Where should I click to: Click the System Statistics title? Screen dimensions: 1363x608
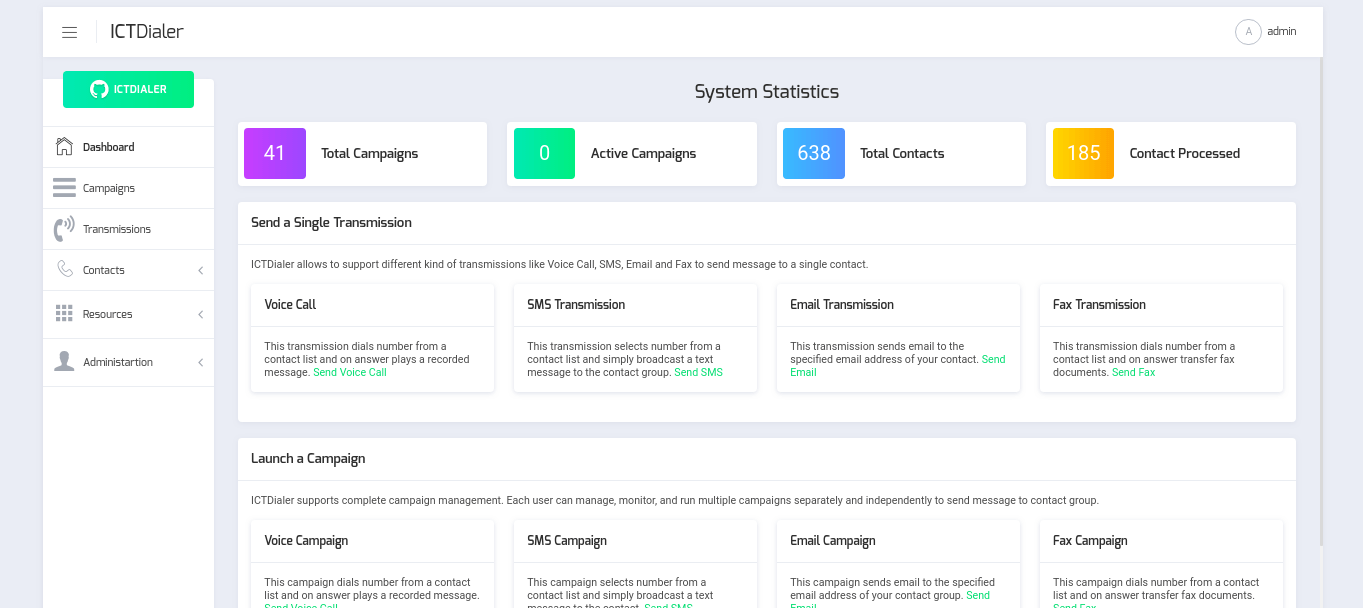click(x=767, y=91)
